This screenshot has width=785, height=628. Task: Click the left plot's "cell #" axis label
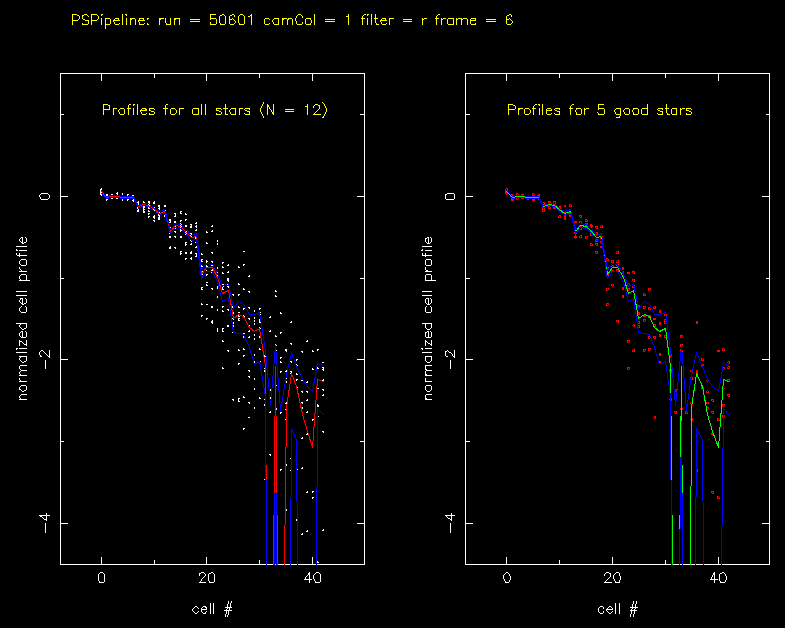point(212,608)
